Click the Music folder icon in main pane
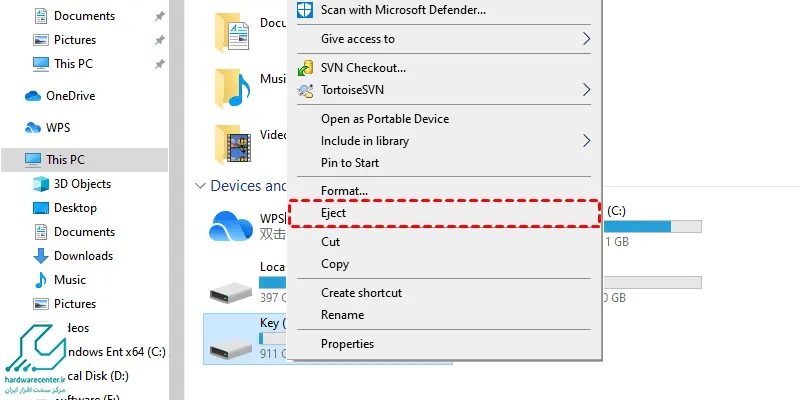 (232, 88)
